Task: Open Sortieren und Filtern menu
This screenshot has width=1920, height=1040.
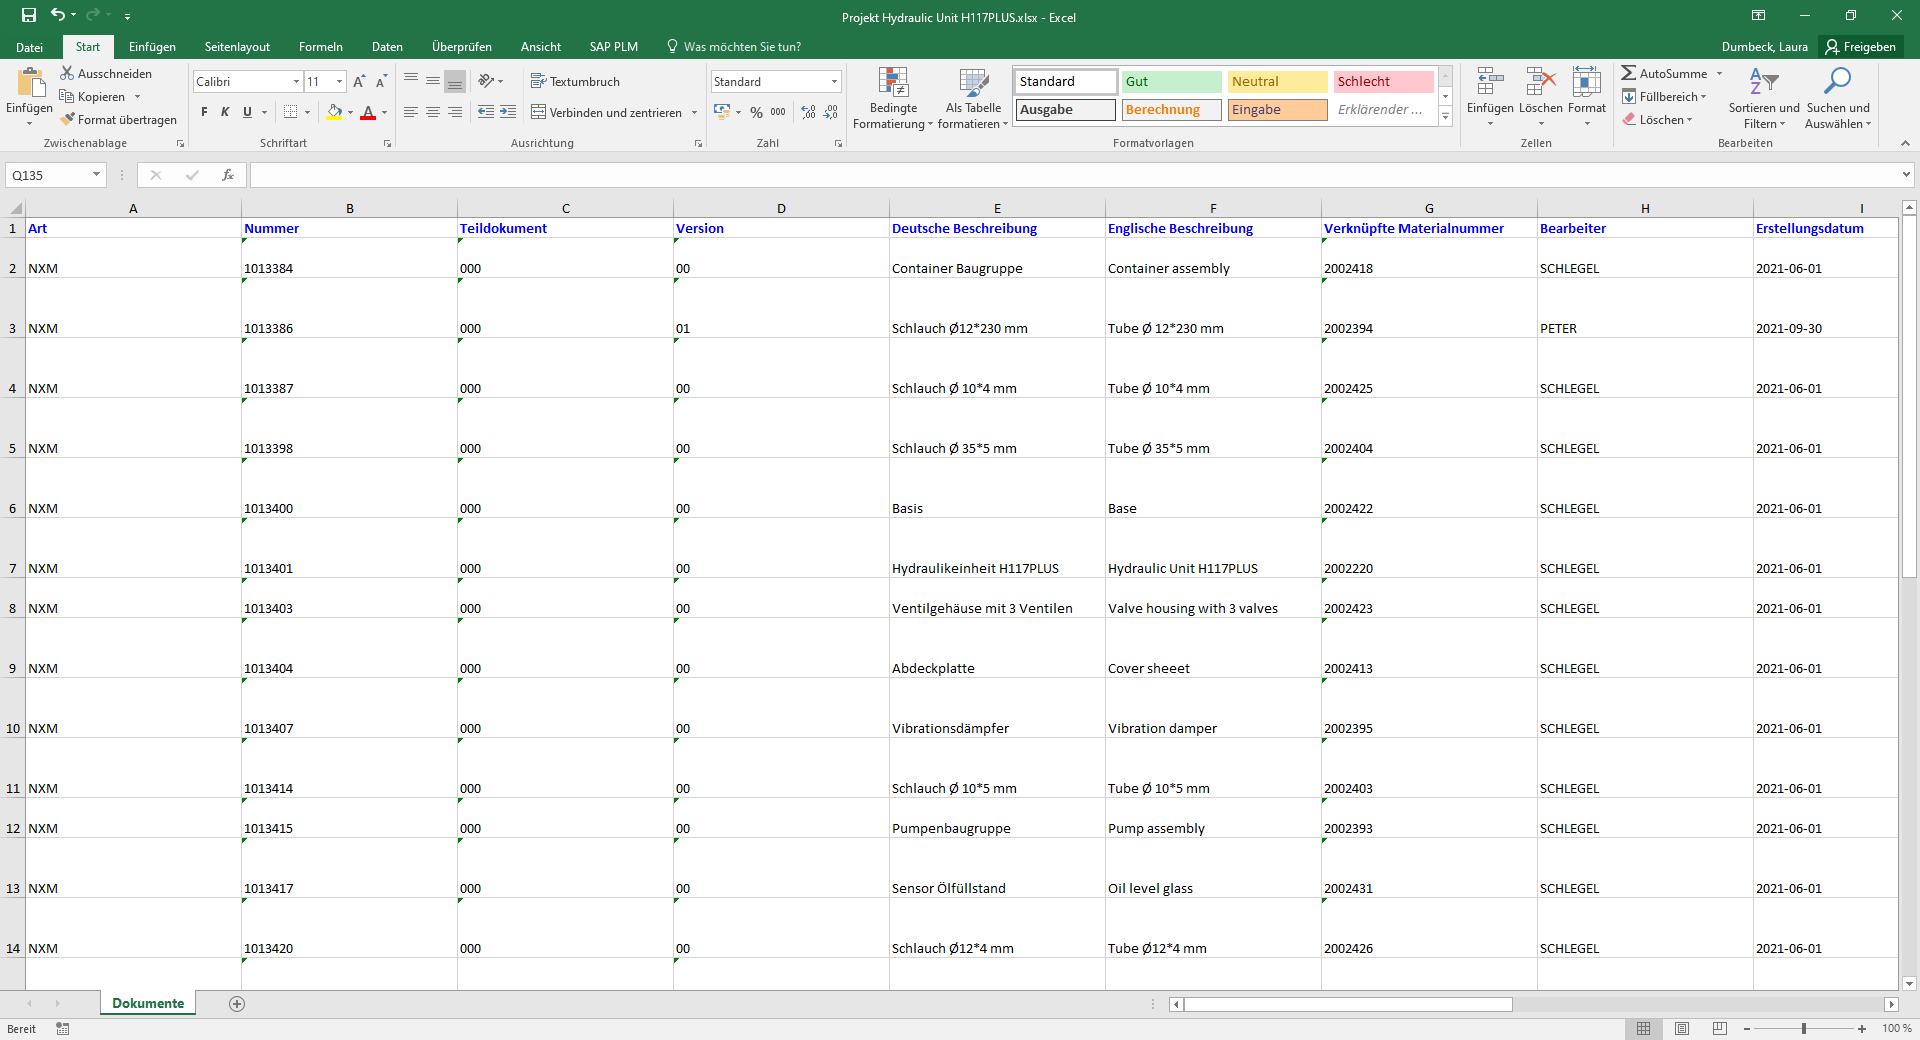Action: pos(1764,97)
